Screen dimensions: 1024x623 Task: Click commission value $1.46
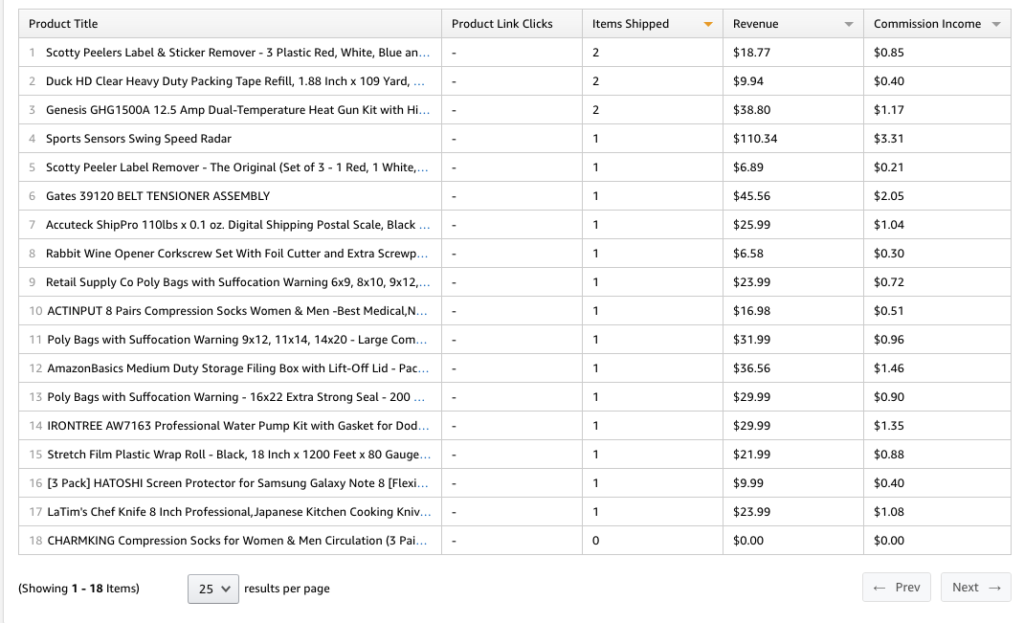click(889, 368)
